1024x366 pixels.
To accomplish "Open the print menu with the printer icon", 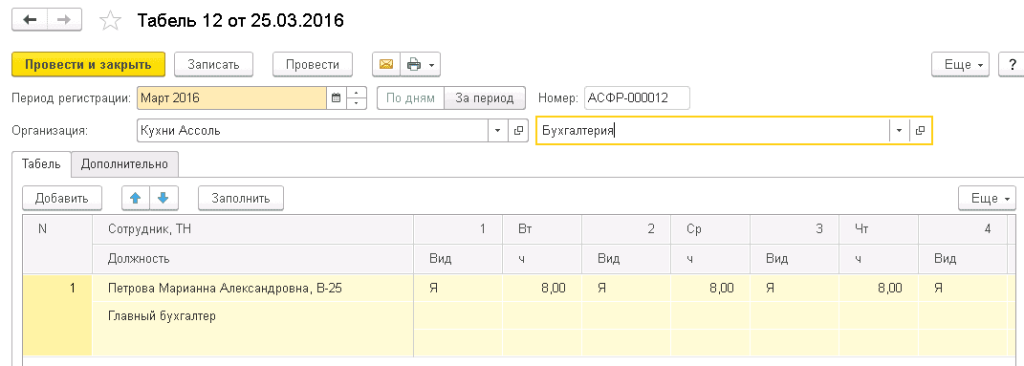I will (x=421, y=65).
